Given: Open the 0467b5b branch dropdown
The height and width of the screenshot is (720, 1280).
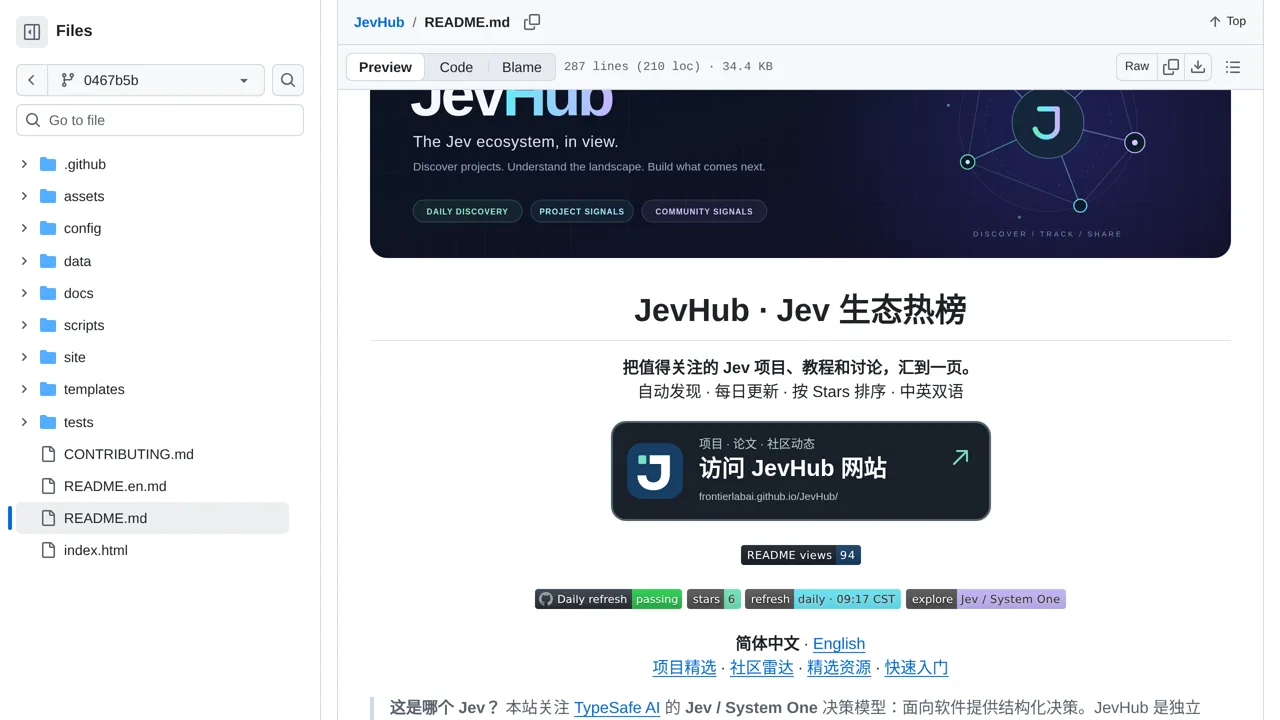Looking at the screenshot, I should click(156, 80).
